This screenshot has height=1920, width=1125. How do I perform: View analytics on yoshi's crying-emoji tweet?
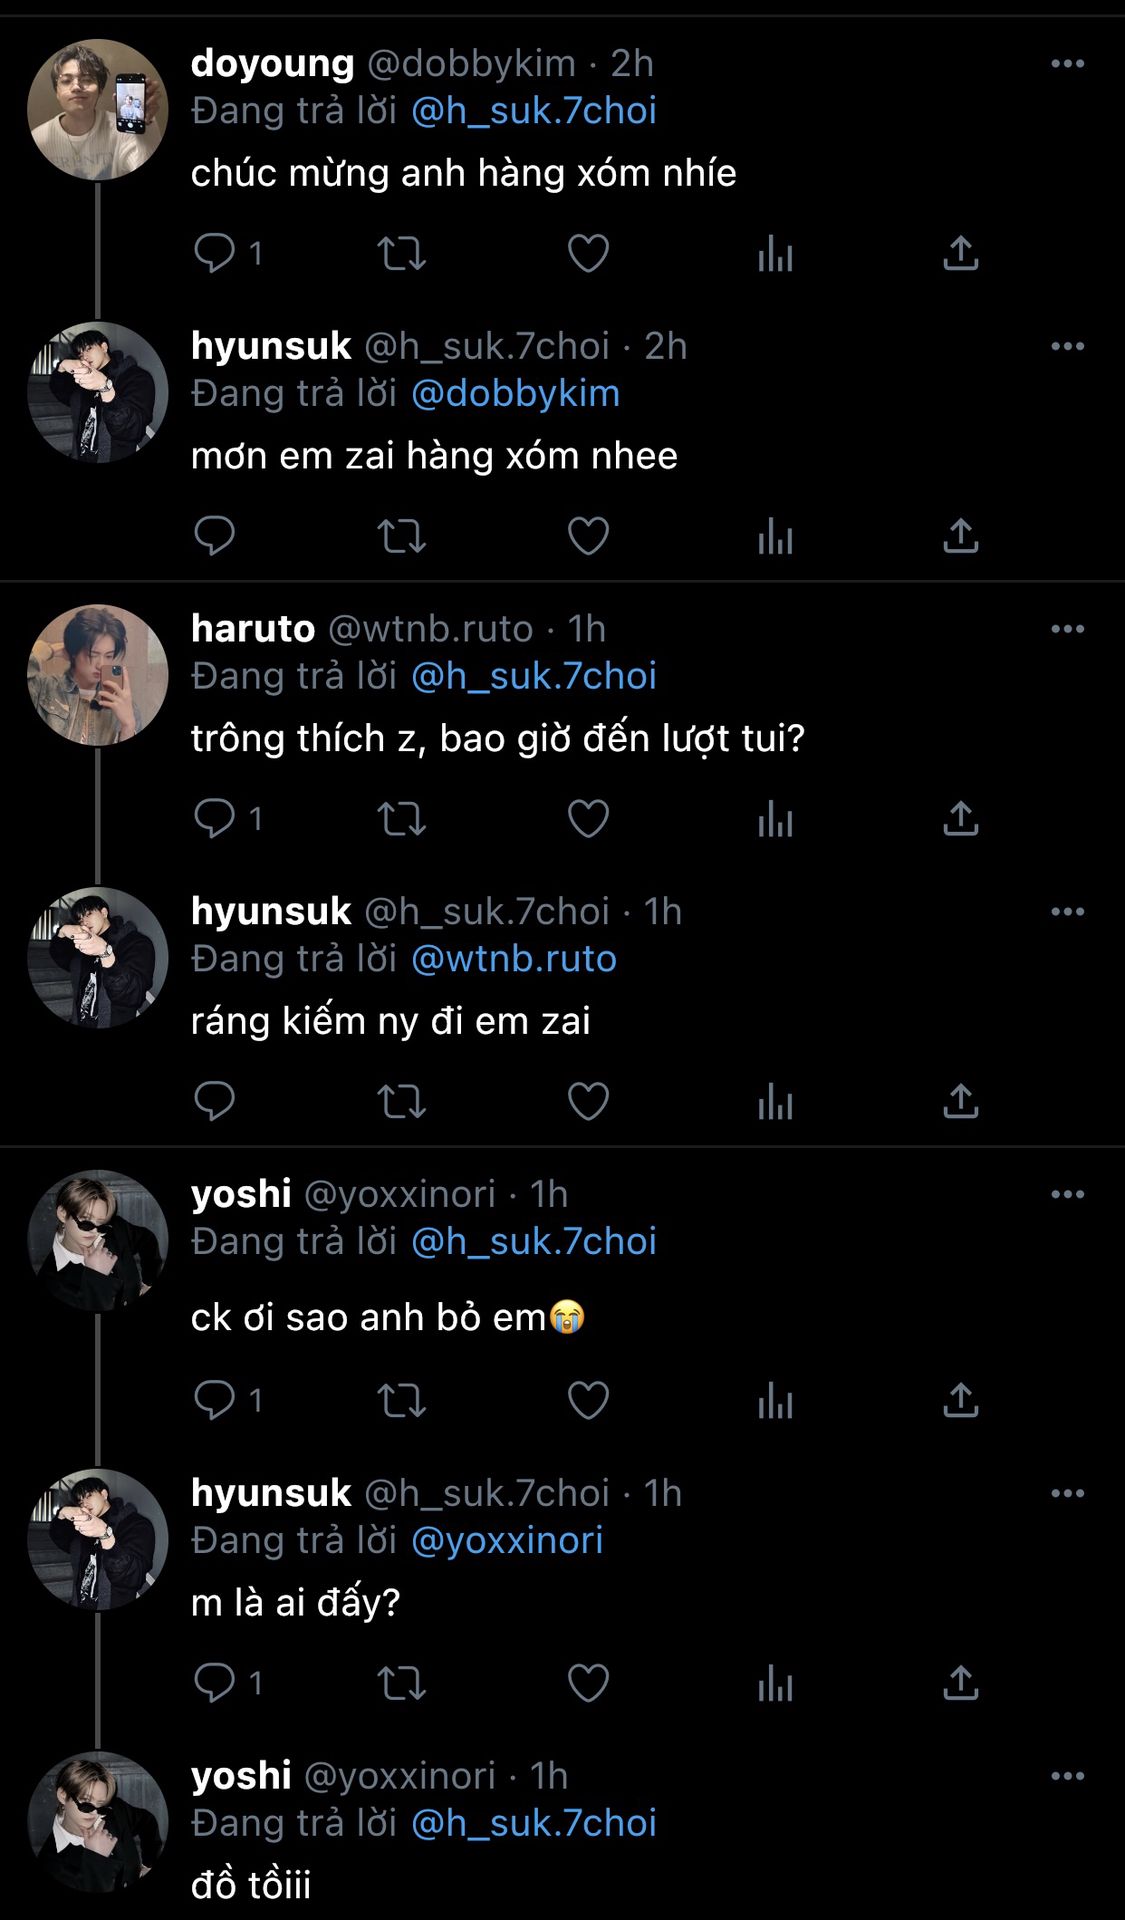tap(775, 1400)
